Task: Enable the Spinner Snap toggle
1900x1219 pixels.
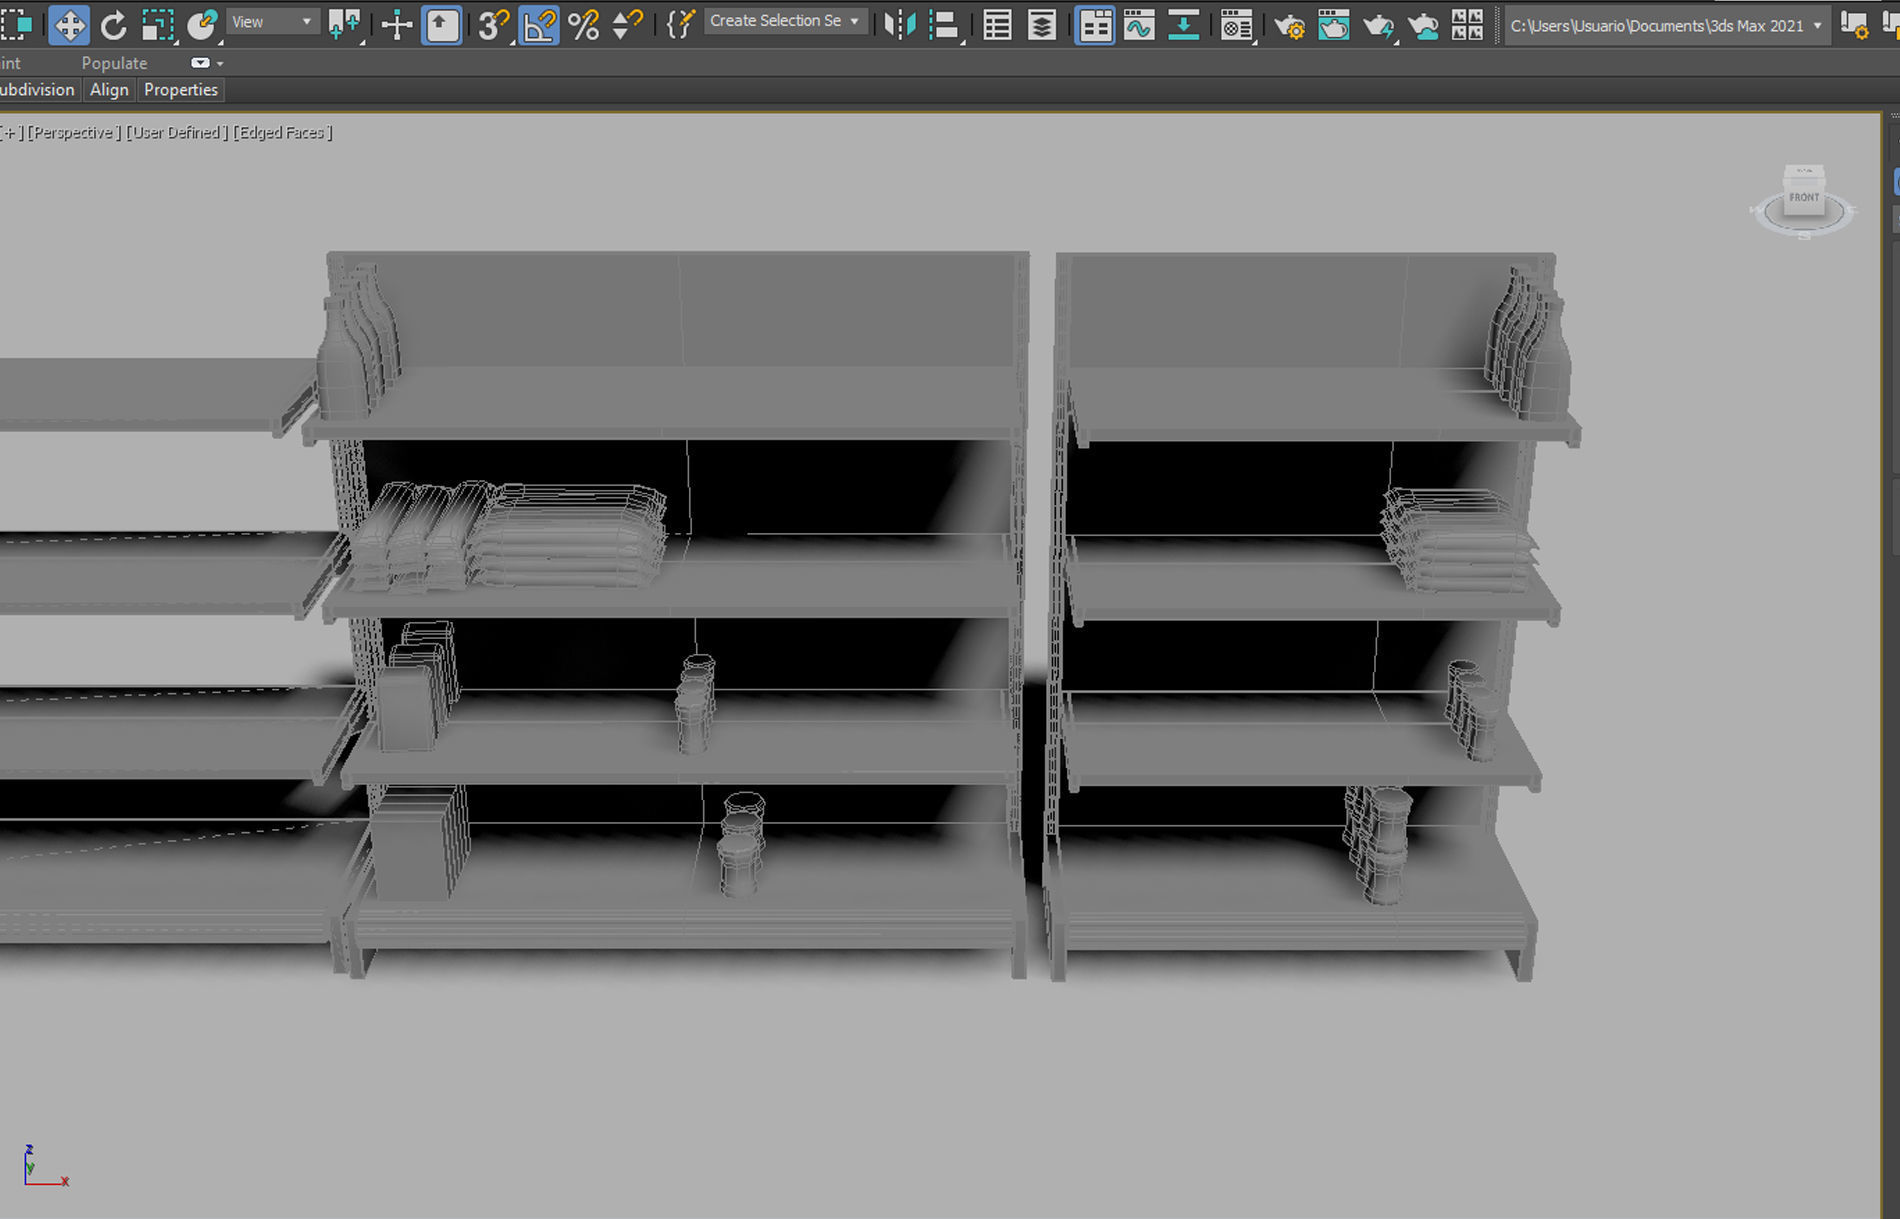Action: (x=627, y=25)
